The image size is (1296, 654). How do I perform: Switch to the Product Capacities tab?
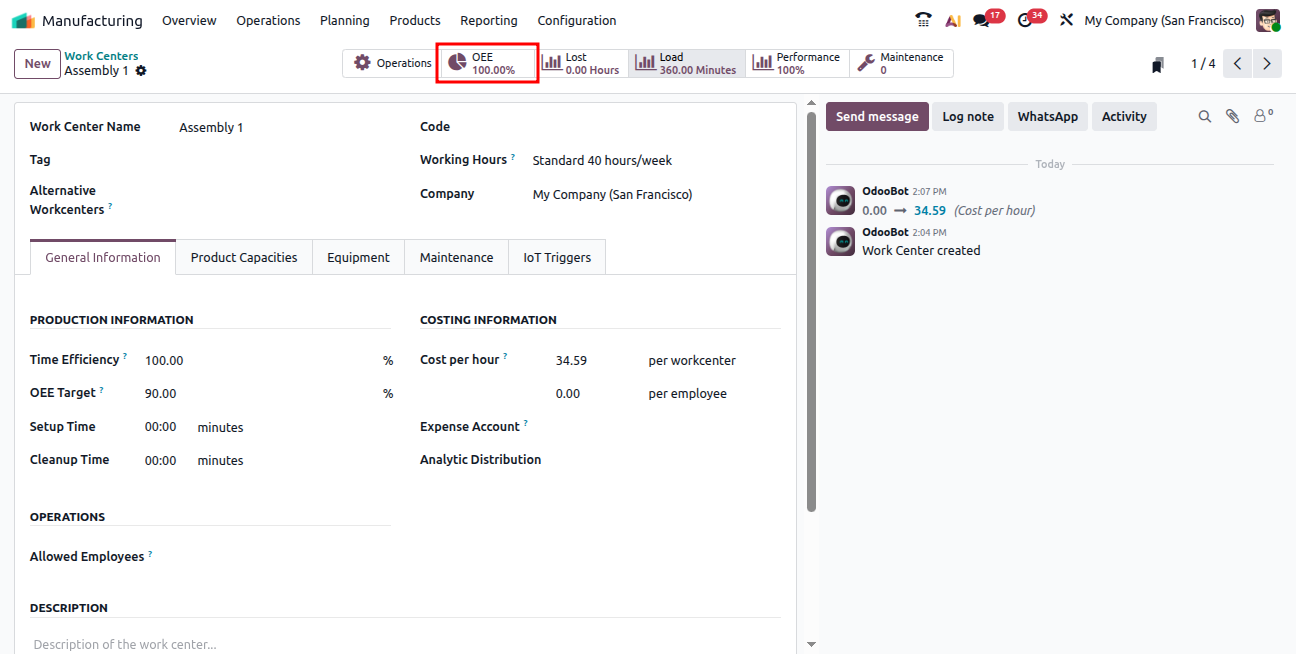[x=244, y=257]
